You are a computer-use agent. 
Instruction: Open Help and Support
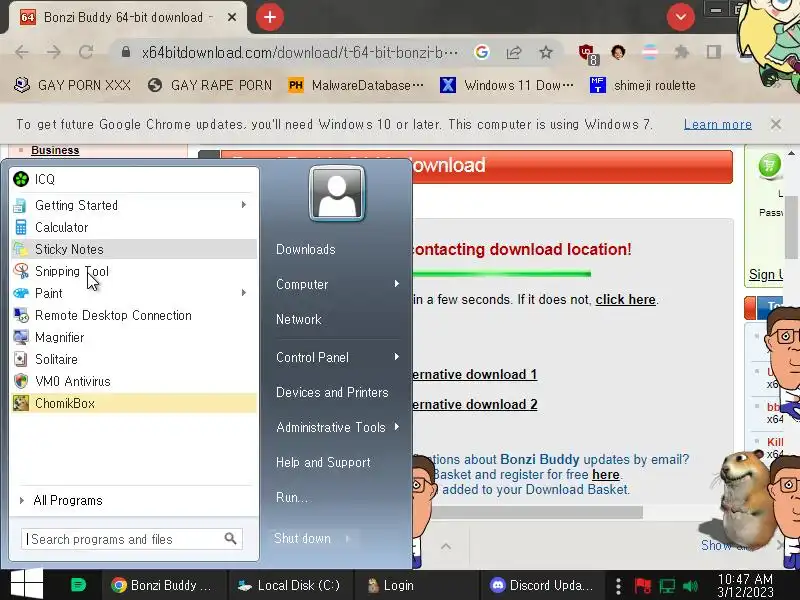(323, 462)
